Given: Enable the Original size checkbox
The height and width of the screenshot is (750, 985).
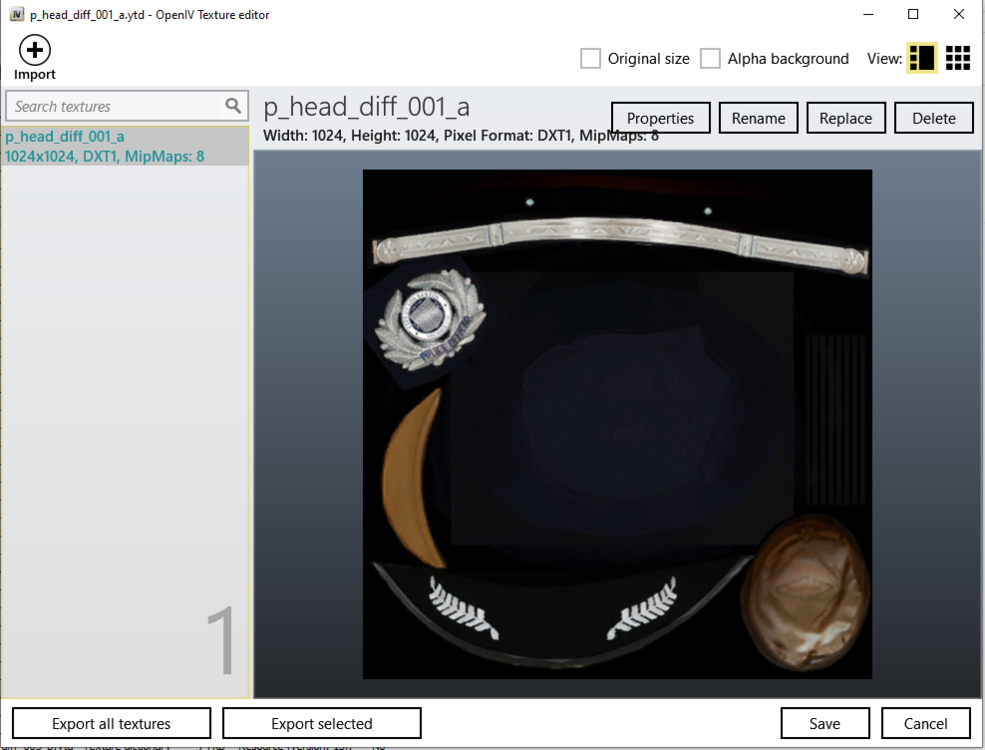Looking at the screenshot, I should 589,58.
